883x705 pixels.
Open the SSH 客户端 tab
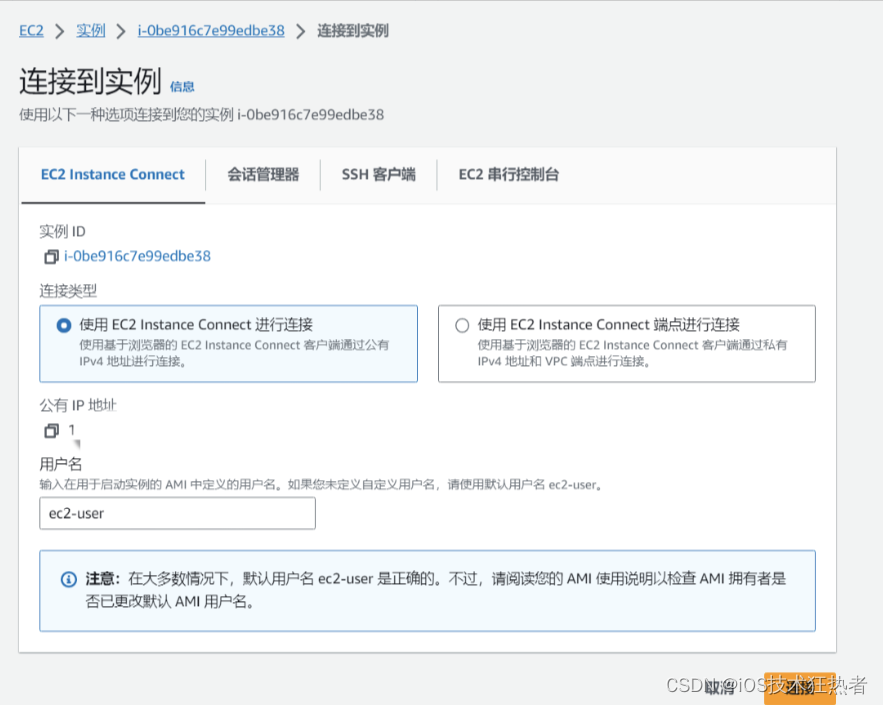pyautogui.click(x=378, y=174)
